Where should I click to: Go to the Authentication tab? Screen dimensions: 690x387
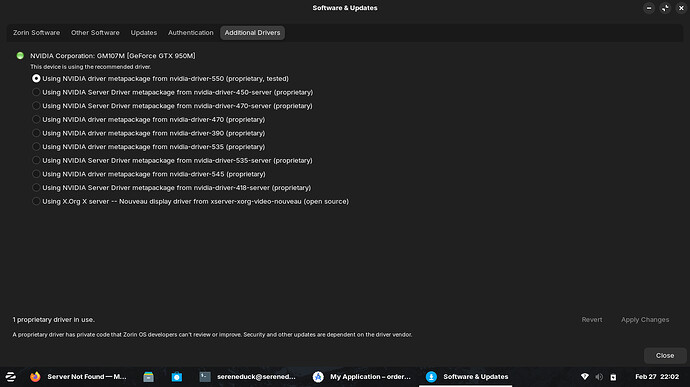pyautogui.click(x=191, y=33)
